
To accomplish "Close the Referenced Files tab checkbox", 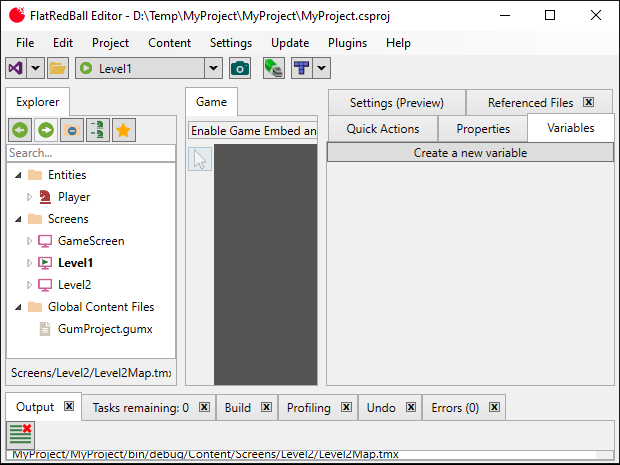I will tap(589, 102).
